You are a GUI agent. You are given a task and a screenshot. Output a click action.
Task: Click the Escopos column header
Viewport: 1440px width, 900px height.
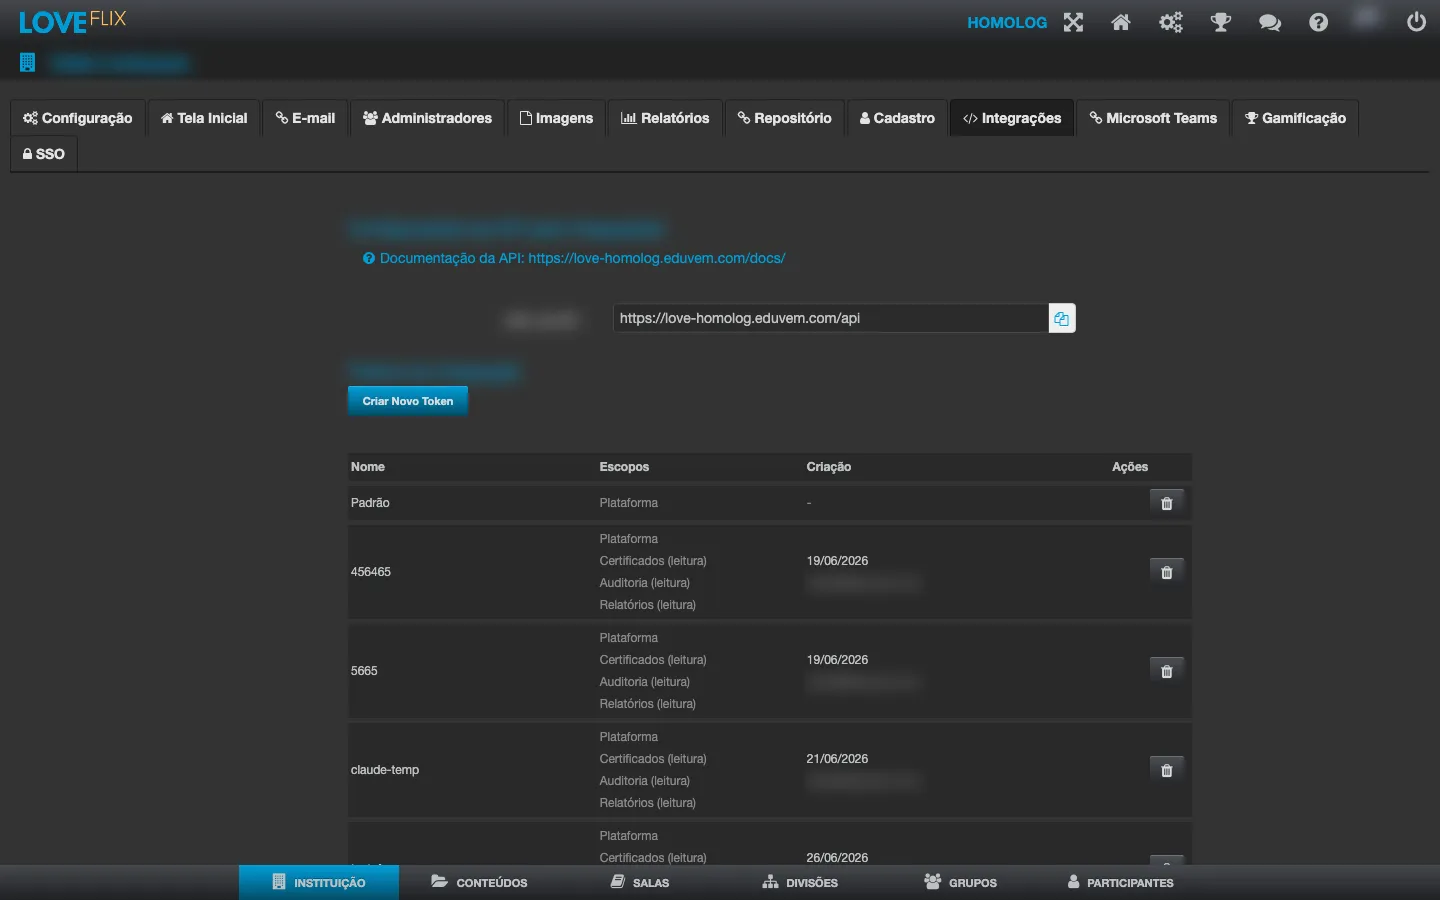tap(624, 467)
